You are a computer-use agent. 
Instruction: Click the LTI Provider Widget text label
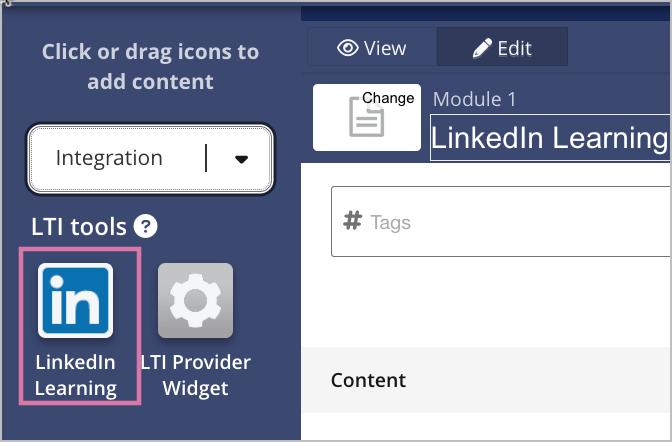click(195, 375)
